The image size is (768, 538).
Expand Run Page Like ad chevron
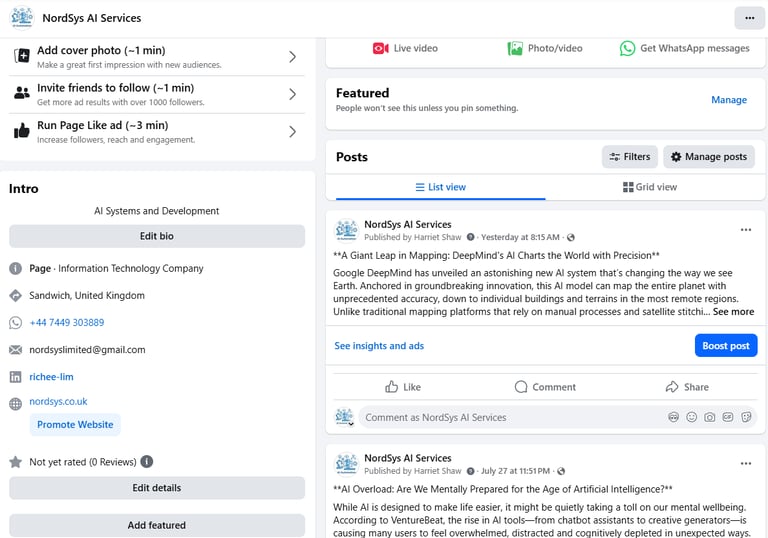tap(292, 131)
